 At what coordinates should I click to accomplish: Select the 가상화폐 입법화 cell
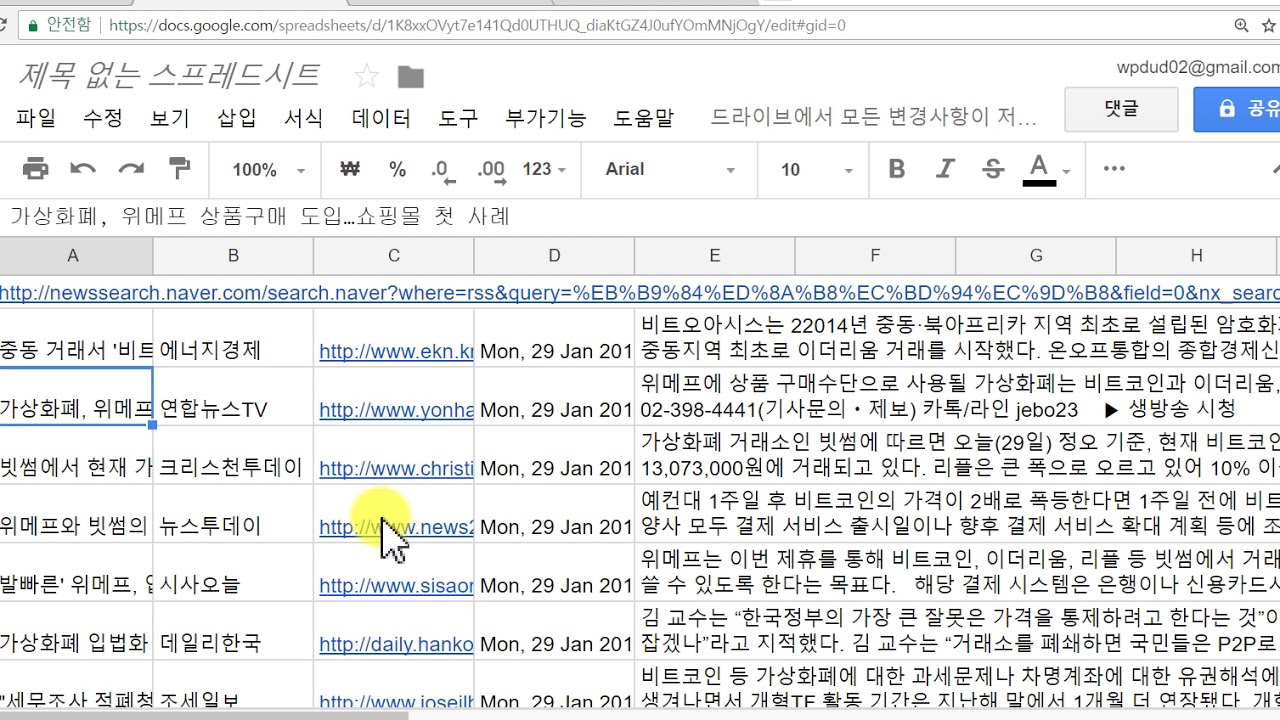click(76, 631)
